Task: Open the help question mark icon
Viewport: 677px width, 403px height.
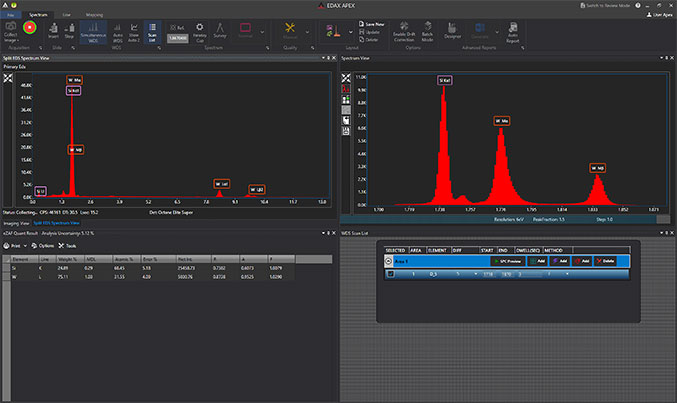Action: [x=638, y=6]
